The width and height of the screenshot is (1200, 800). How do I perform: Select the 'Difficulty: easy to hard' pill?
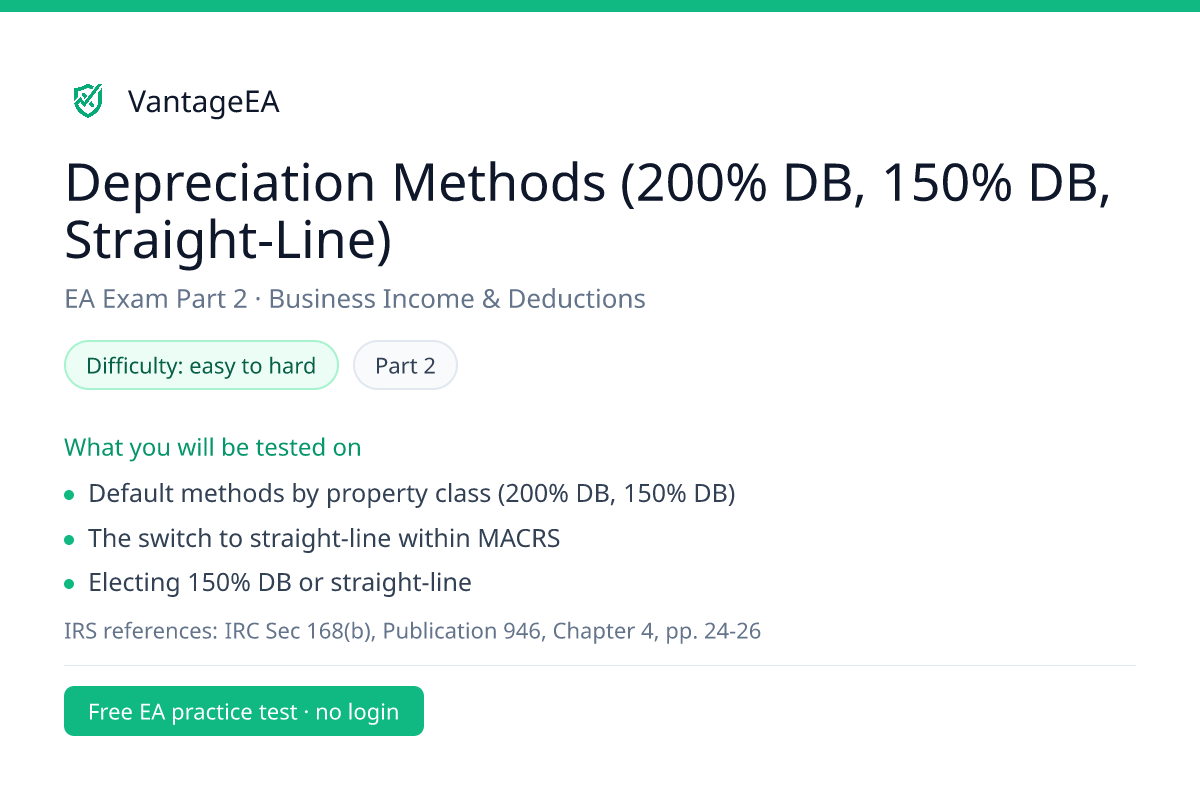(201, 366)
